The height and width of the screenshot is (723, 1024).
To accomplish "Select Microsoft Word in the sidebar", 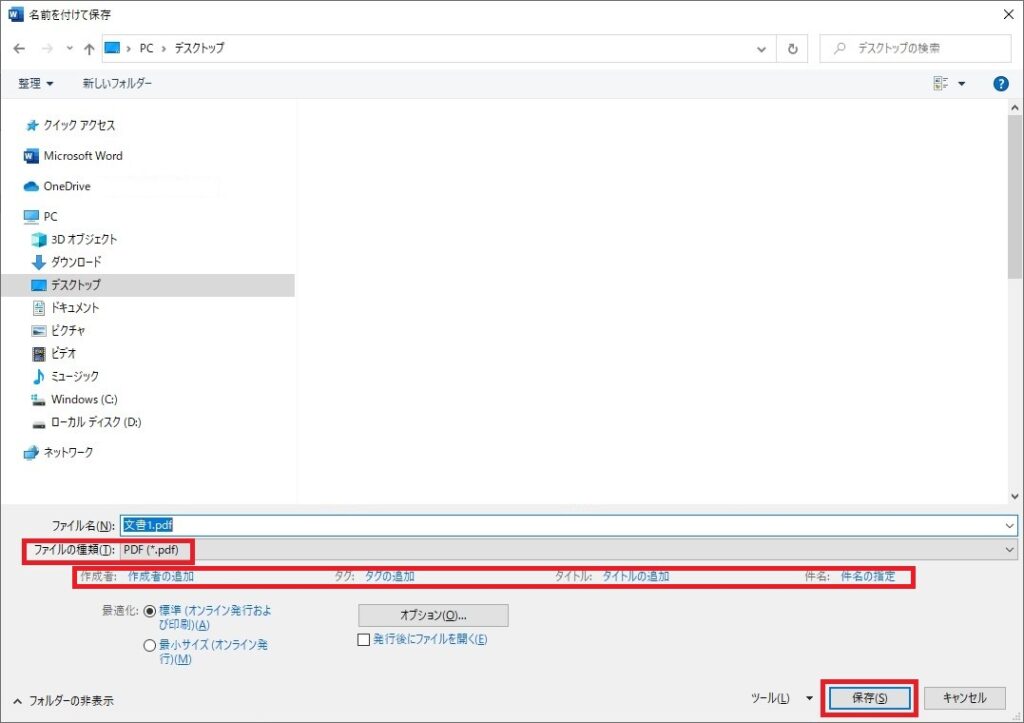I will (x=82, y=156).
